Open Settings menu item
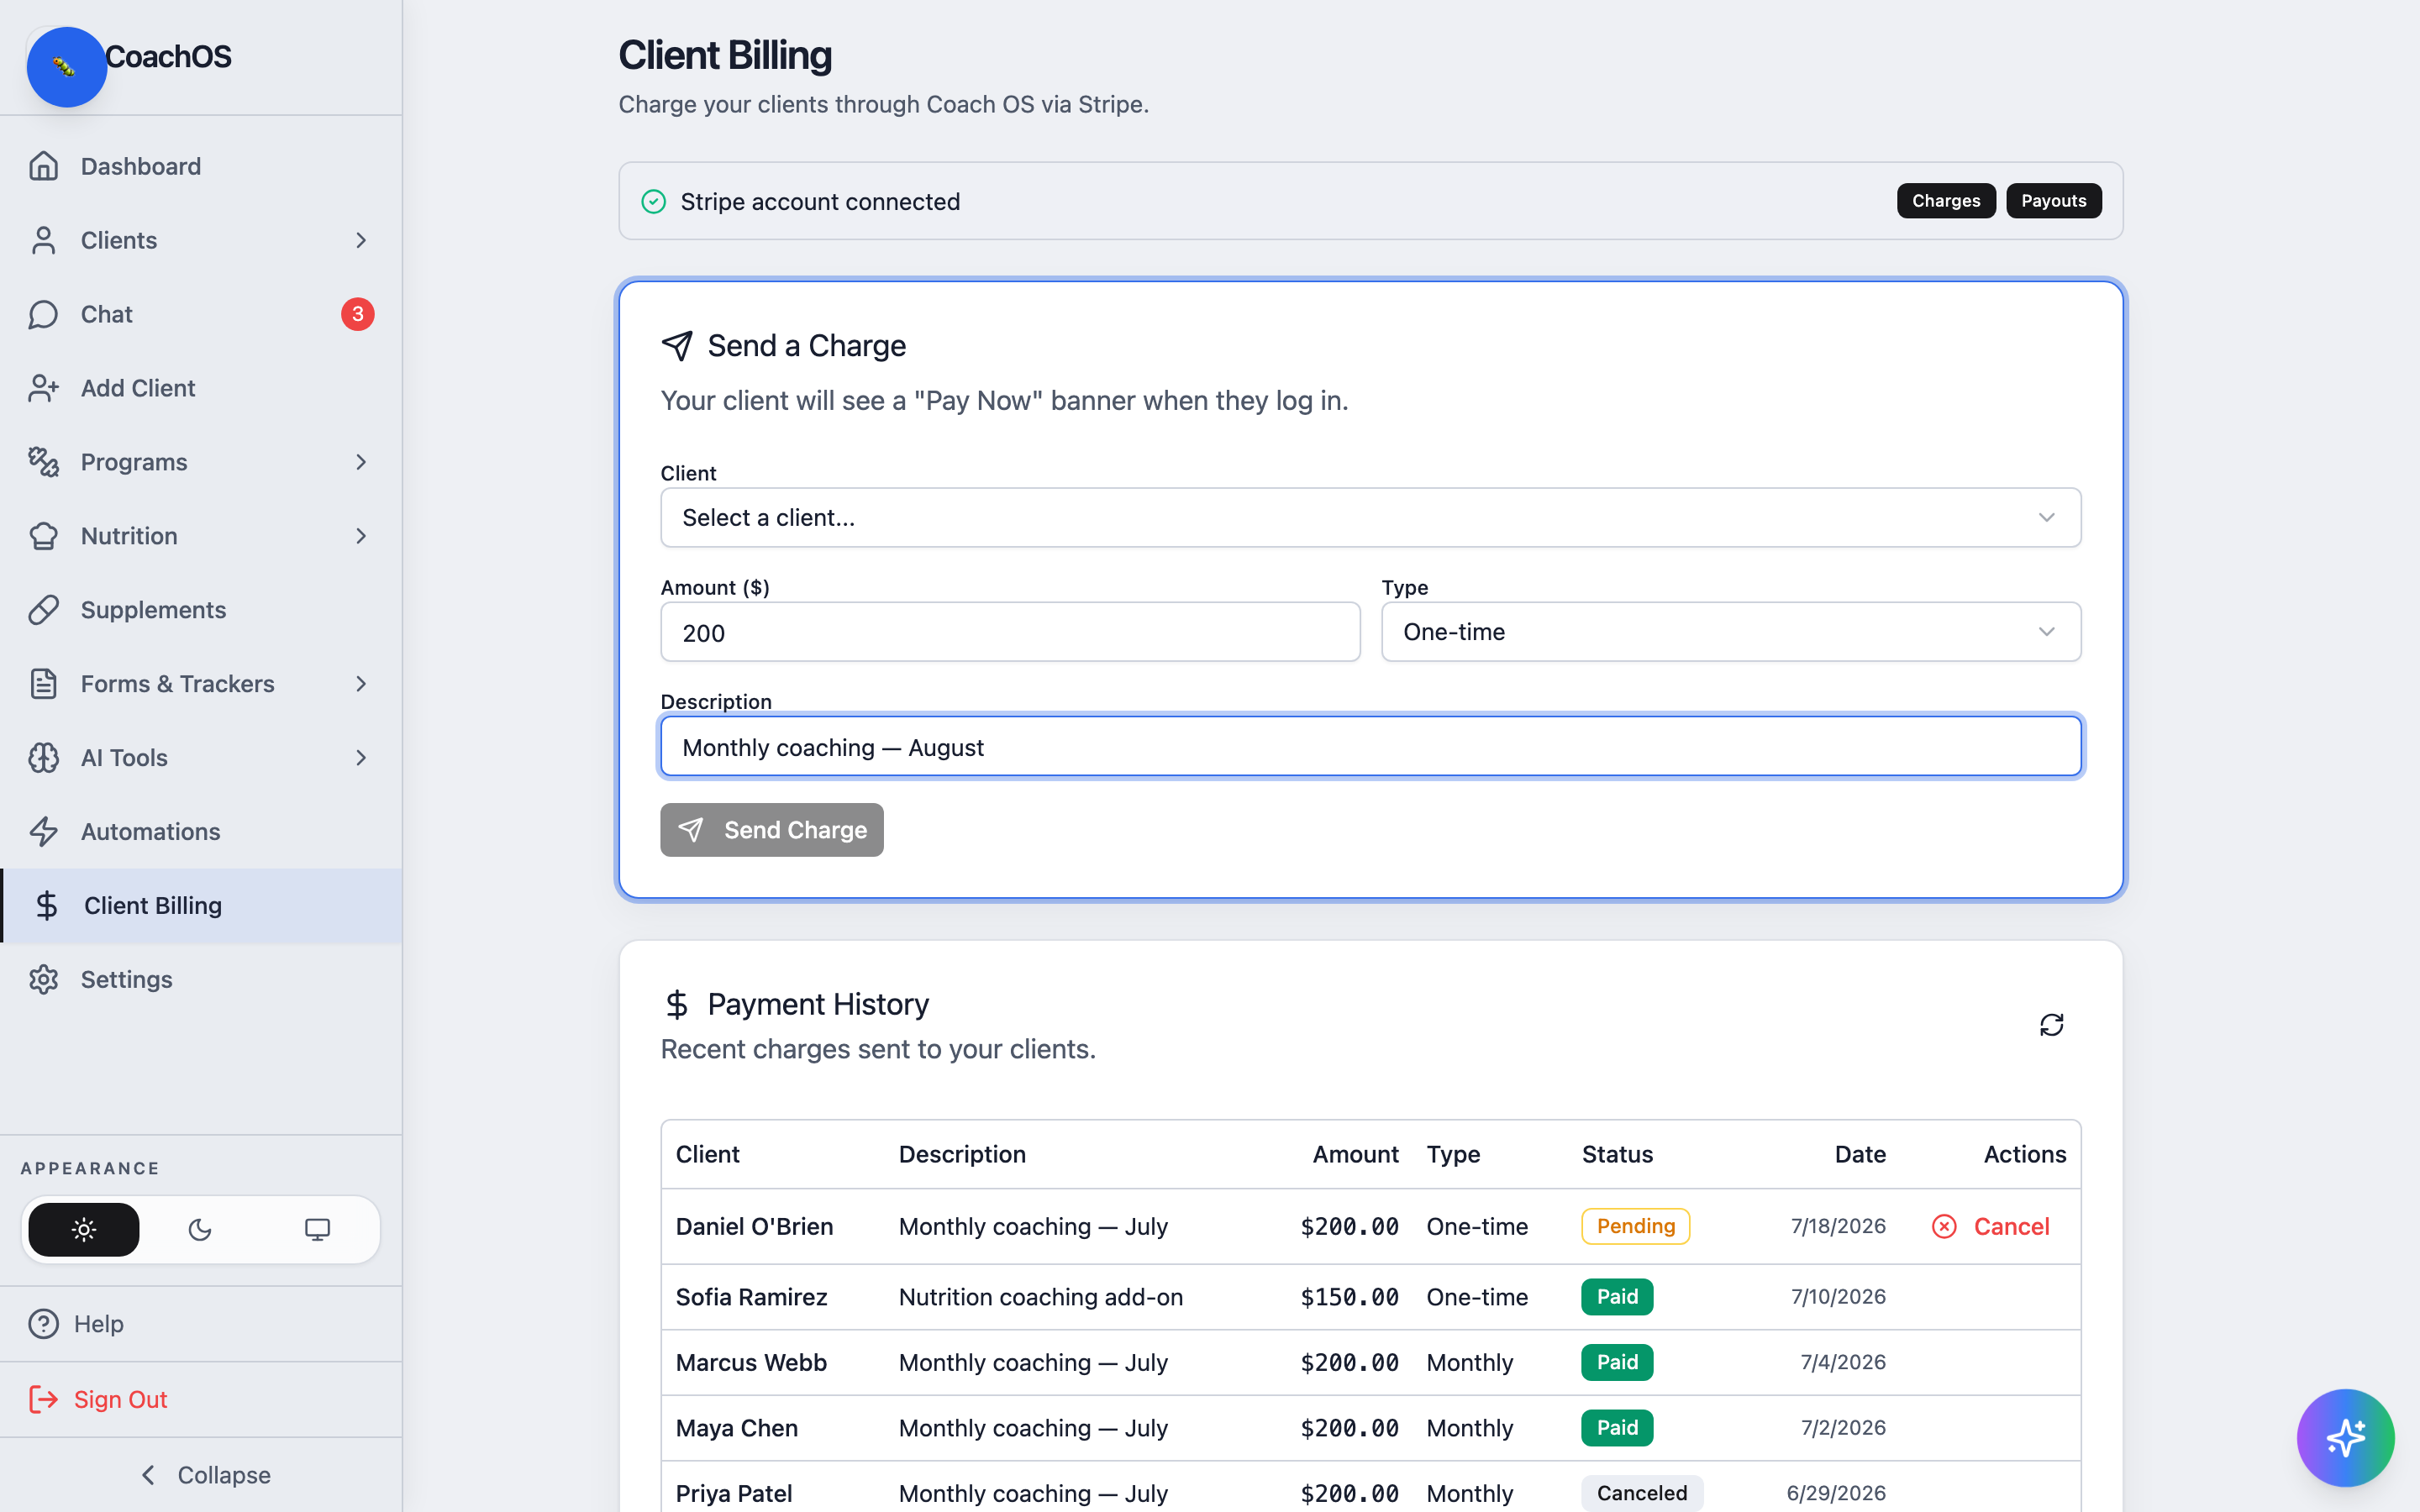Screen dimensions: 2420x1512 (x=201, y=980)
